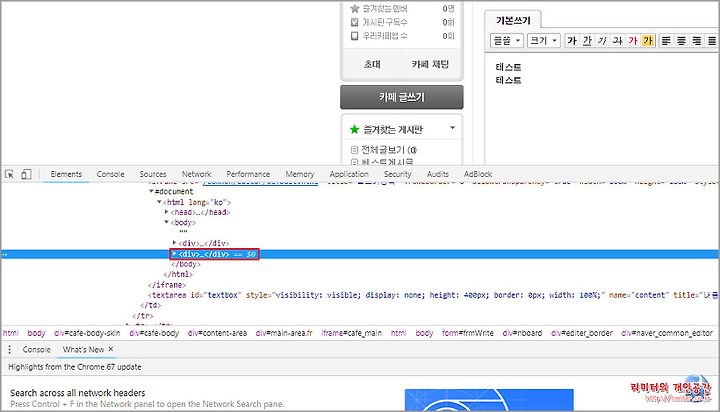Justify text with the last alignment icon

712,40
